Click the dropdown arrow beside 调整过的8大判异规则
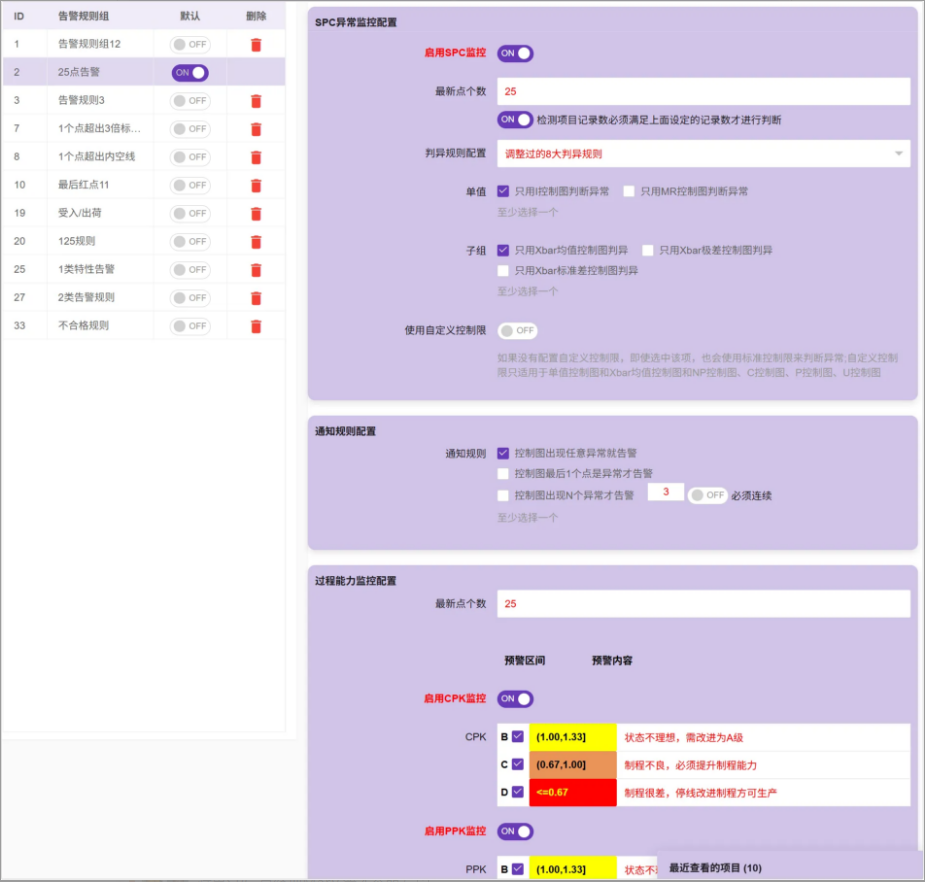The width and height of the screenshot is (925, 882). (x=899, y=153)
